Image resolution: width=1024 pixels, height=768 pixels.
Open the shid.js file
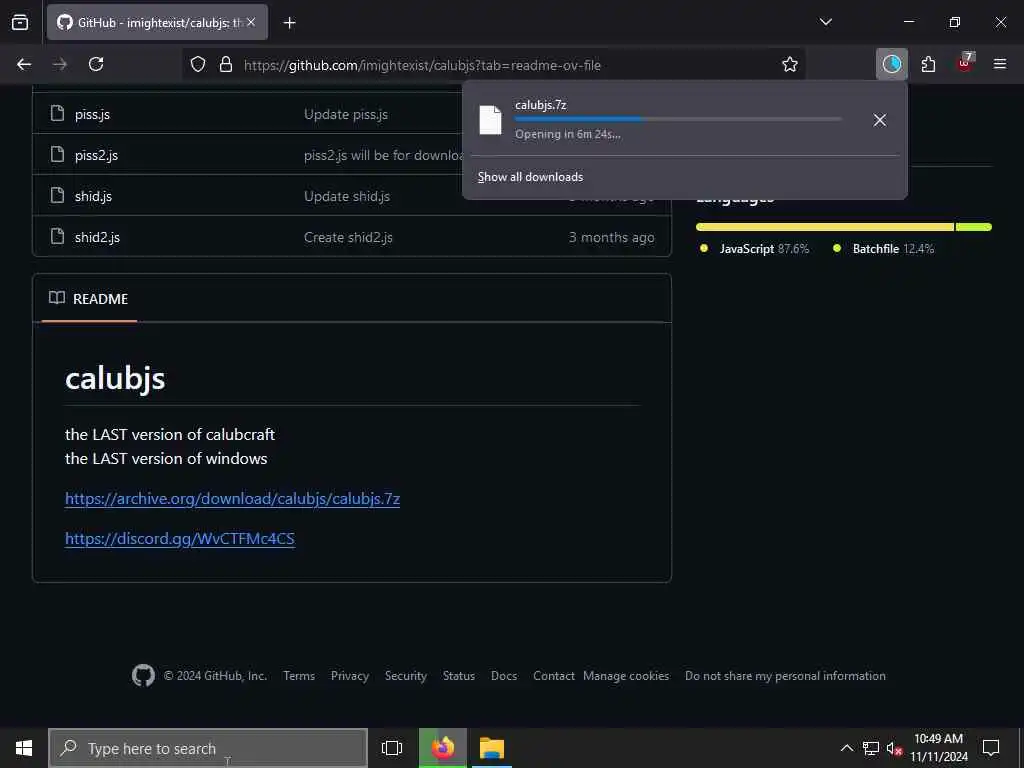point(93,196)
